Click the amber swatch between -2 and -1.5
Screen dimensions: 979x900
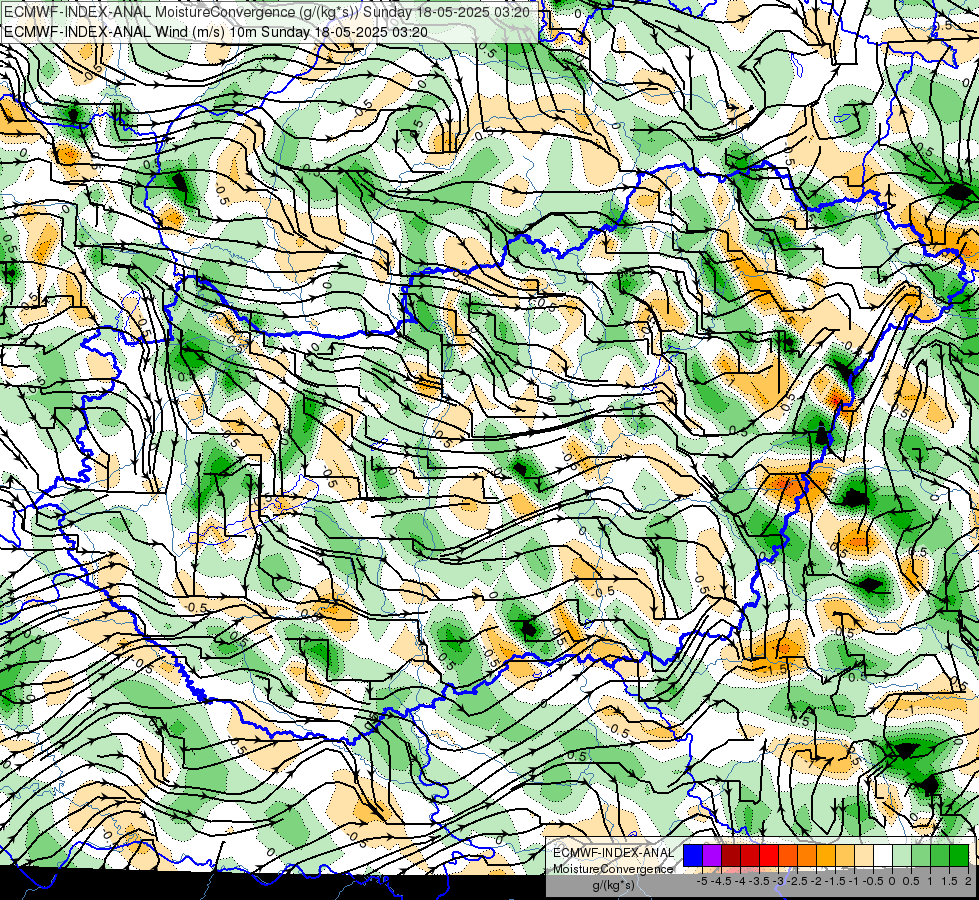pyautogui.click(x=826, y=855)
